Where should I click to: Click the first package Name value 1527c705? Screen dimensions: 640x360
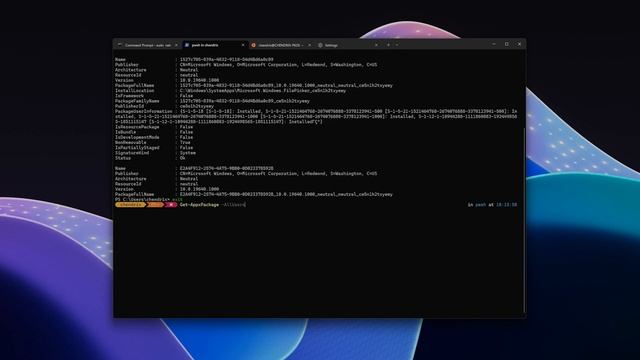click(x=227, y=60)
